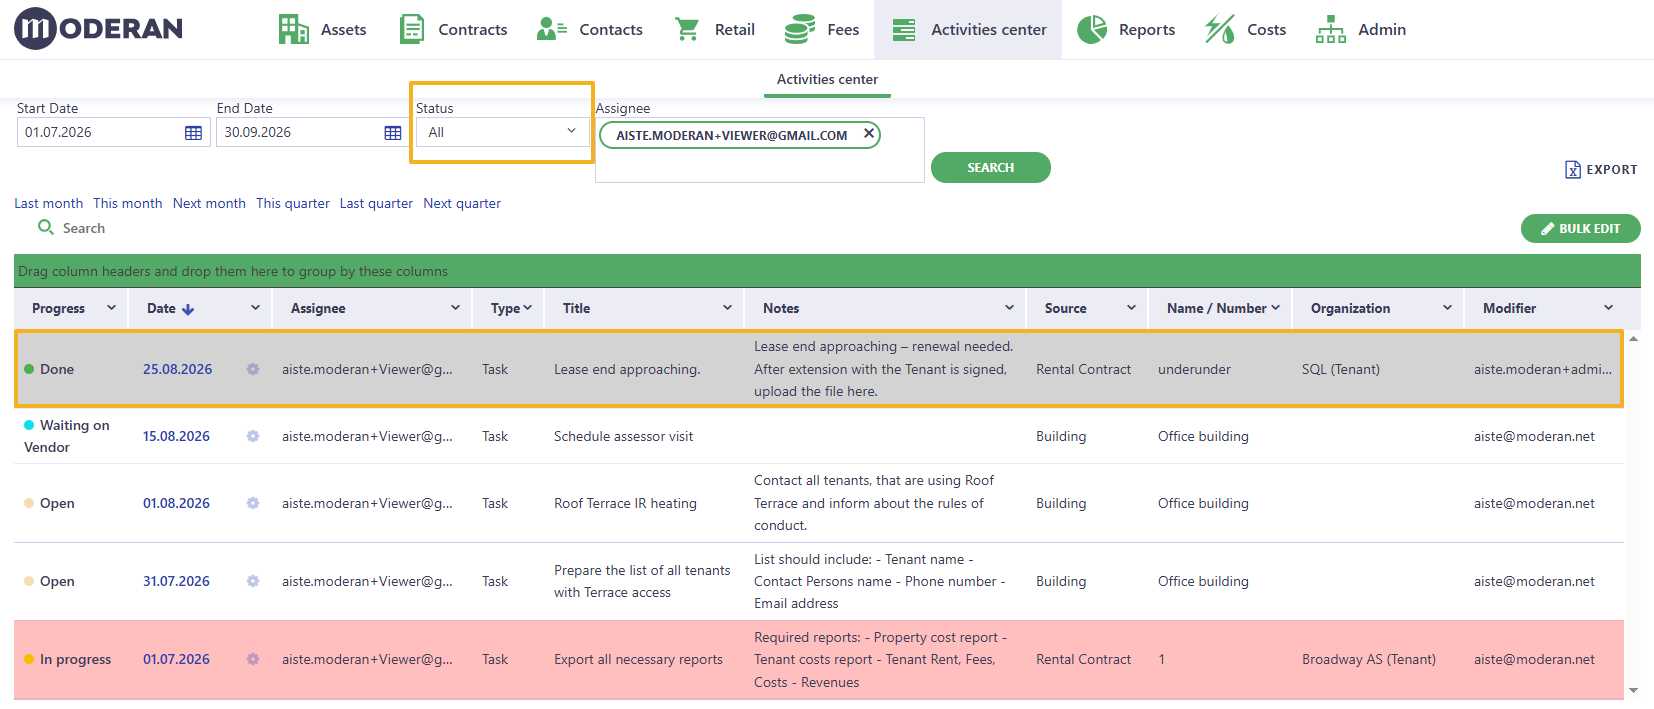Open the Retail menu
1654x709 pixels.
(x=714, y=30)
